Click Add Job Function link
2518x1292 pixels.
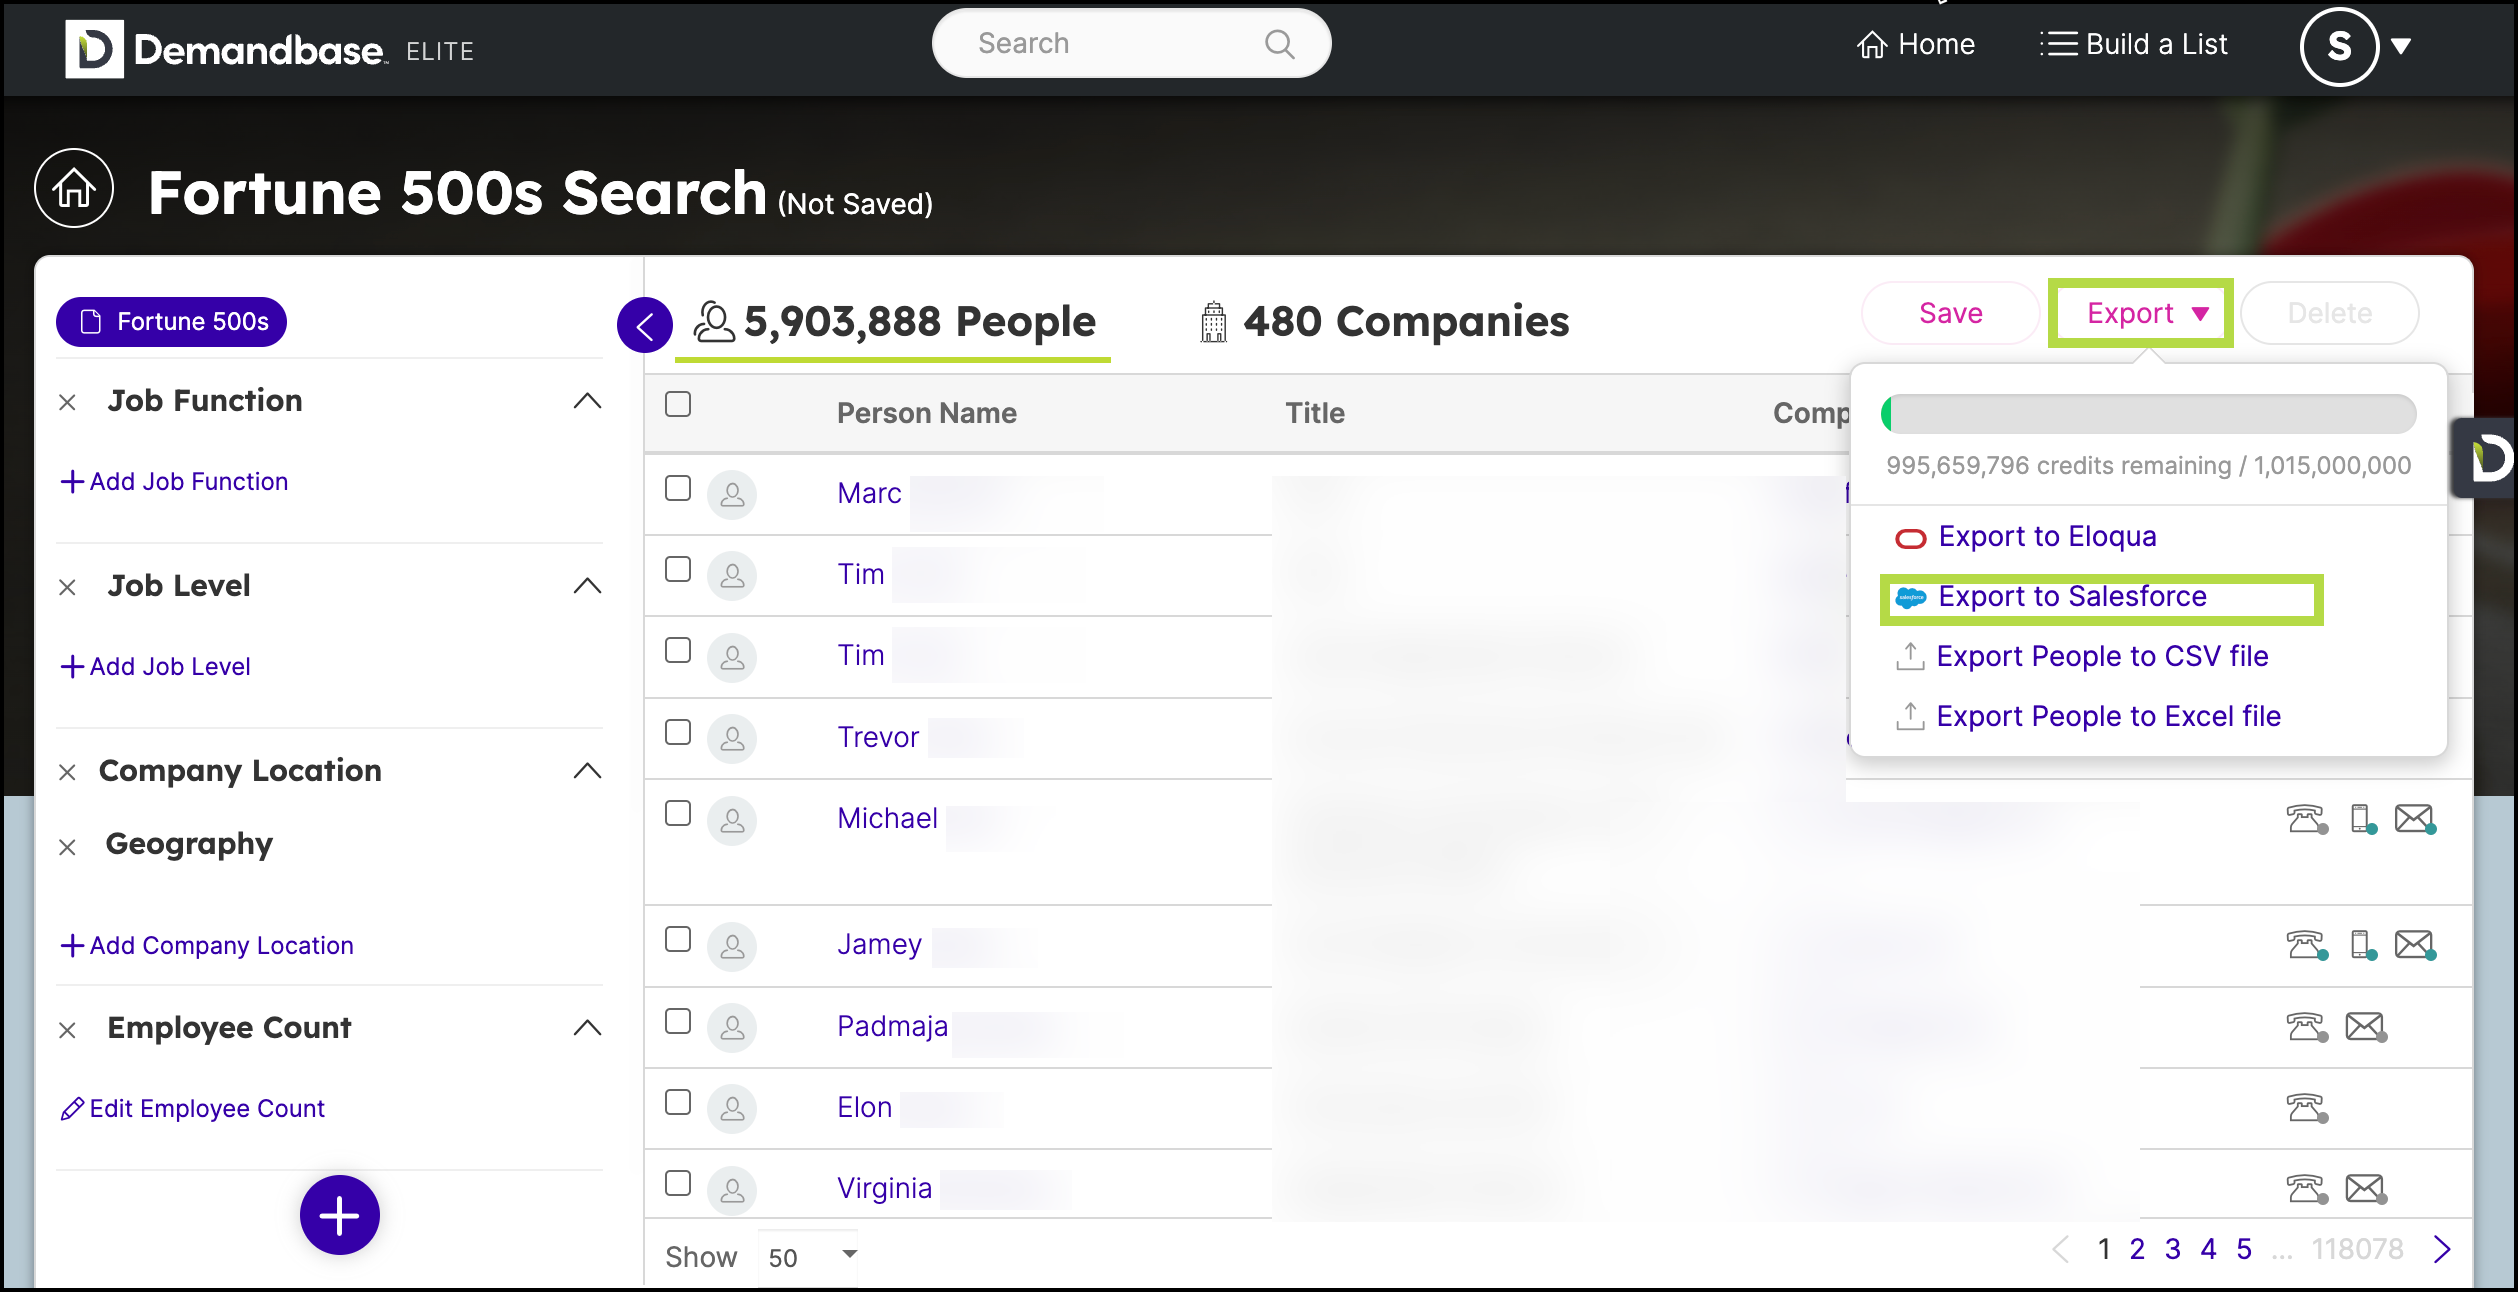(x=174, y=482)
